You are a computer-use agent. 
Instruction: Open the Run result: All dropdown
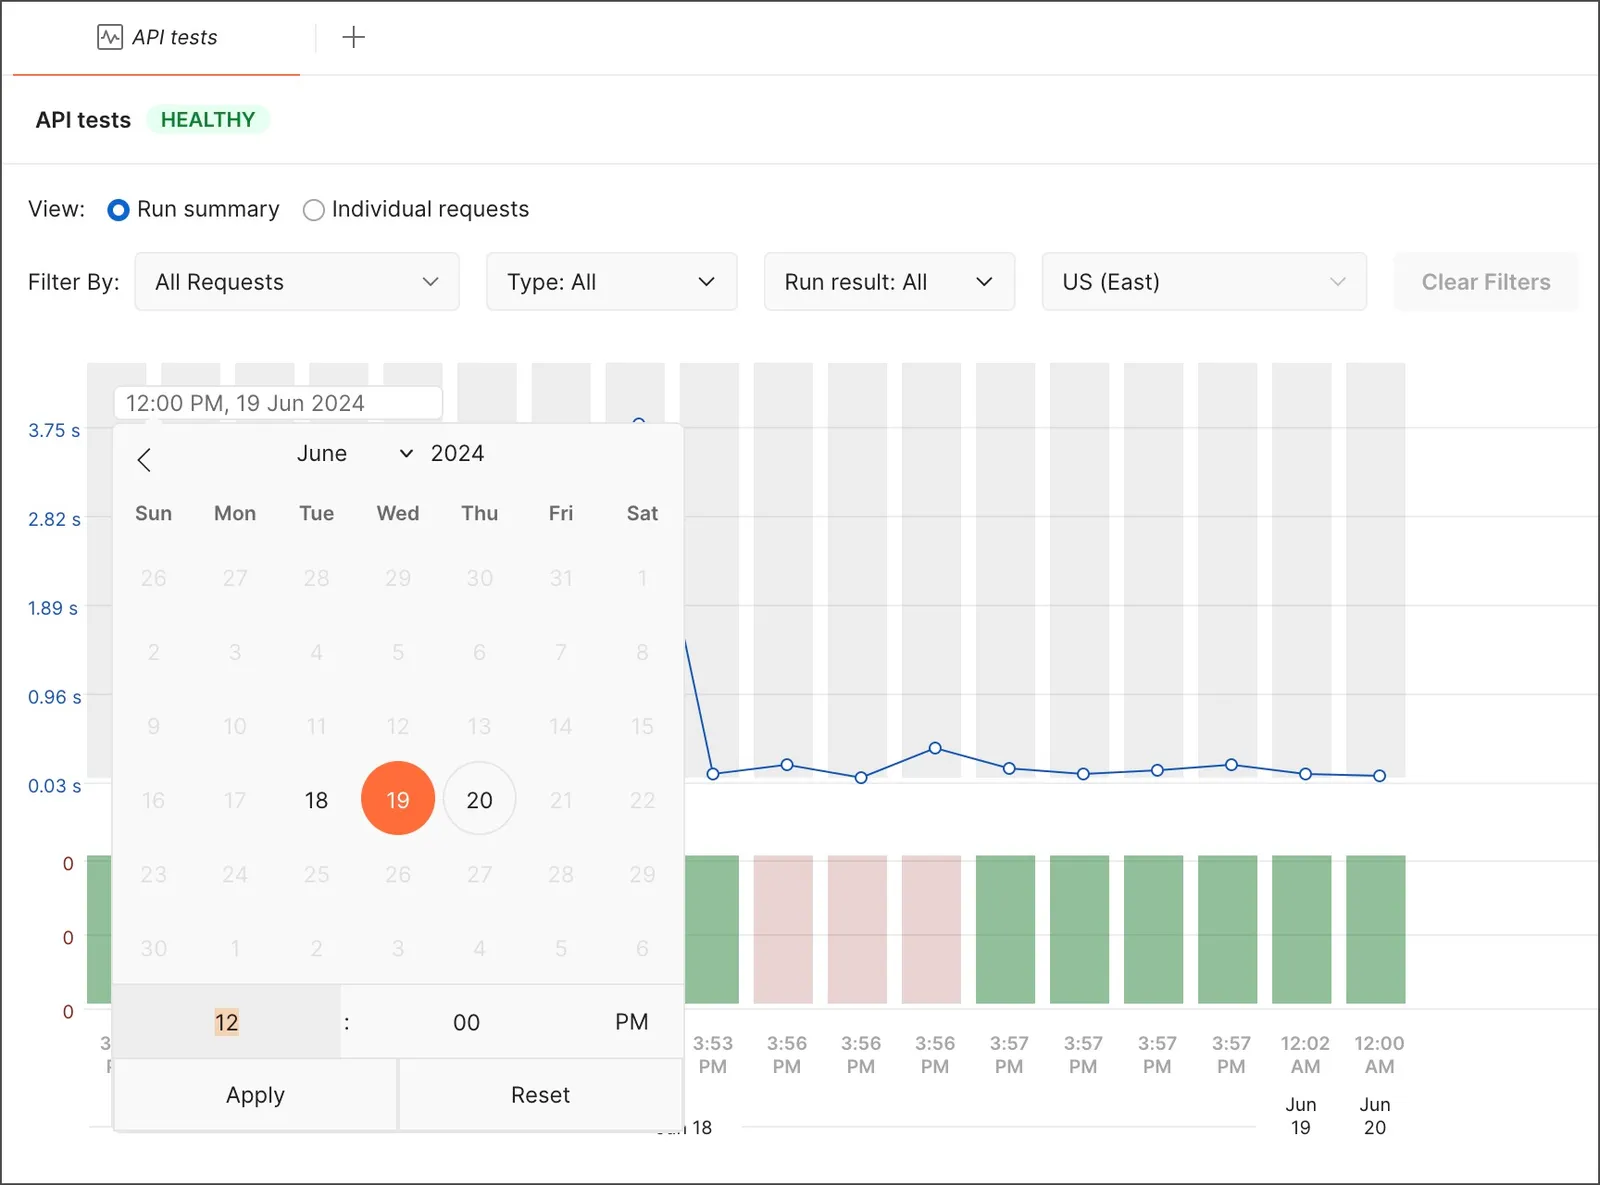pyautogui.click(x=889, y=282)
